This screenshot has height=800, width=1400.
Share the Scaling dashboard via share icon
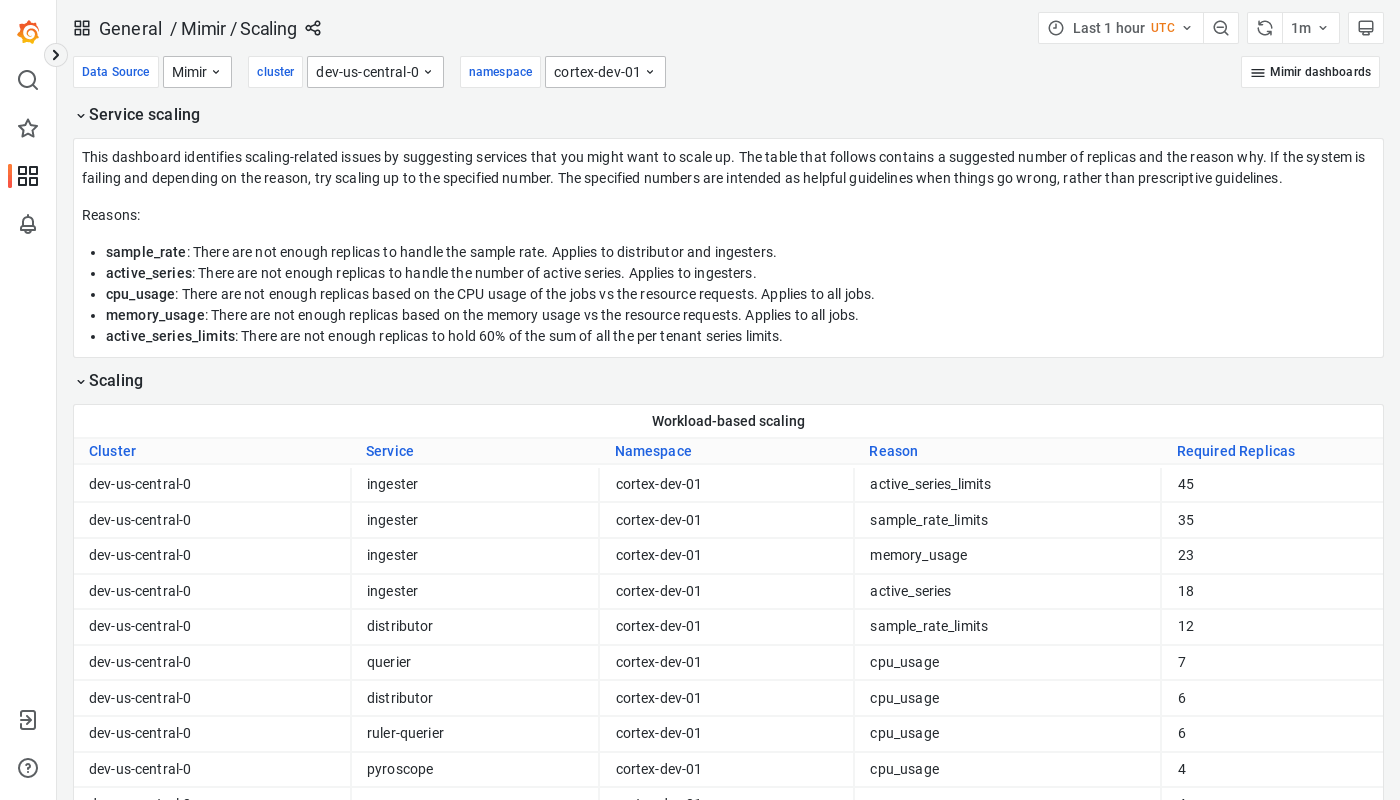(x=313, y=29)
